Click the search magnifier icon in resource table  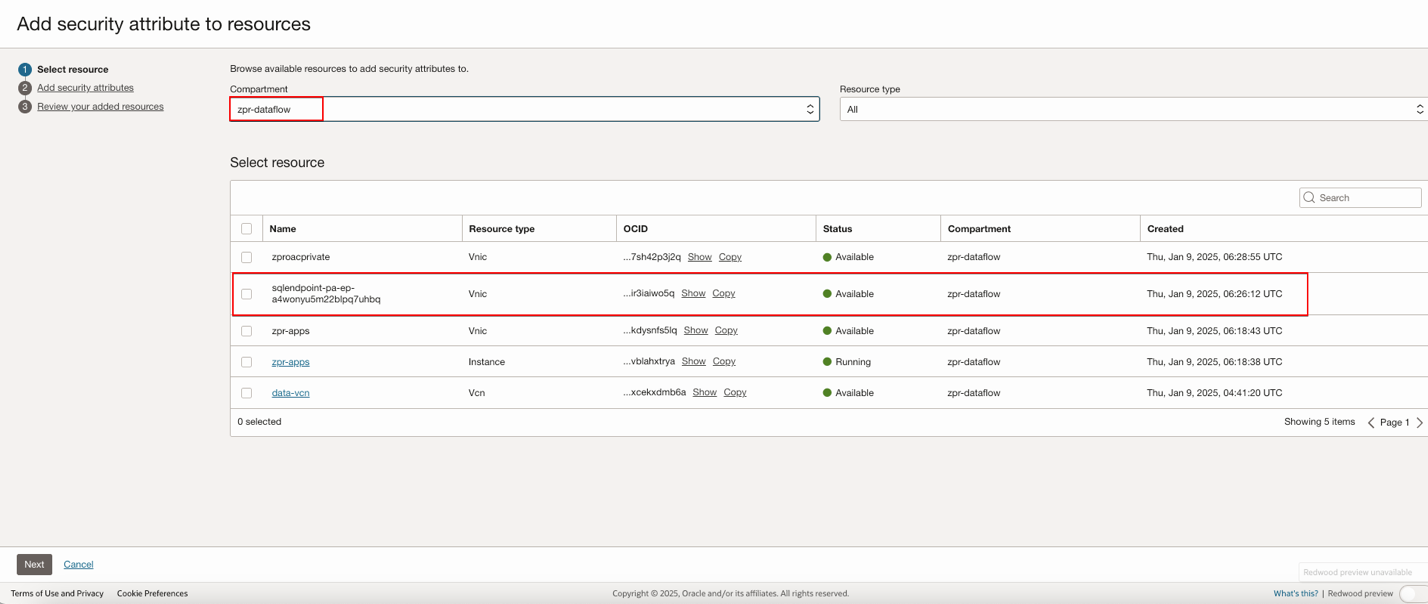click(x=1309, y=198)
